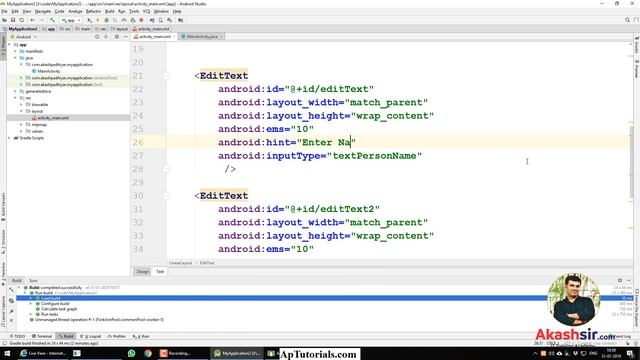This screenshot has width=640, height=360.
Task: Click the green Run app icon
Action: [x=90, y=20]
